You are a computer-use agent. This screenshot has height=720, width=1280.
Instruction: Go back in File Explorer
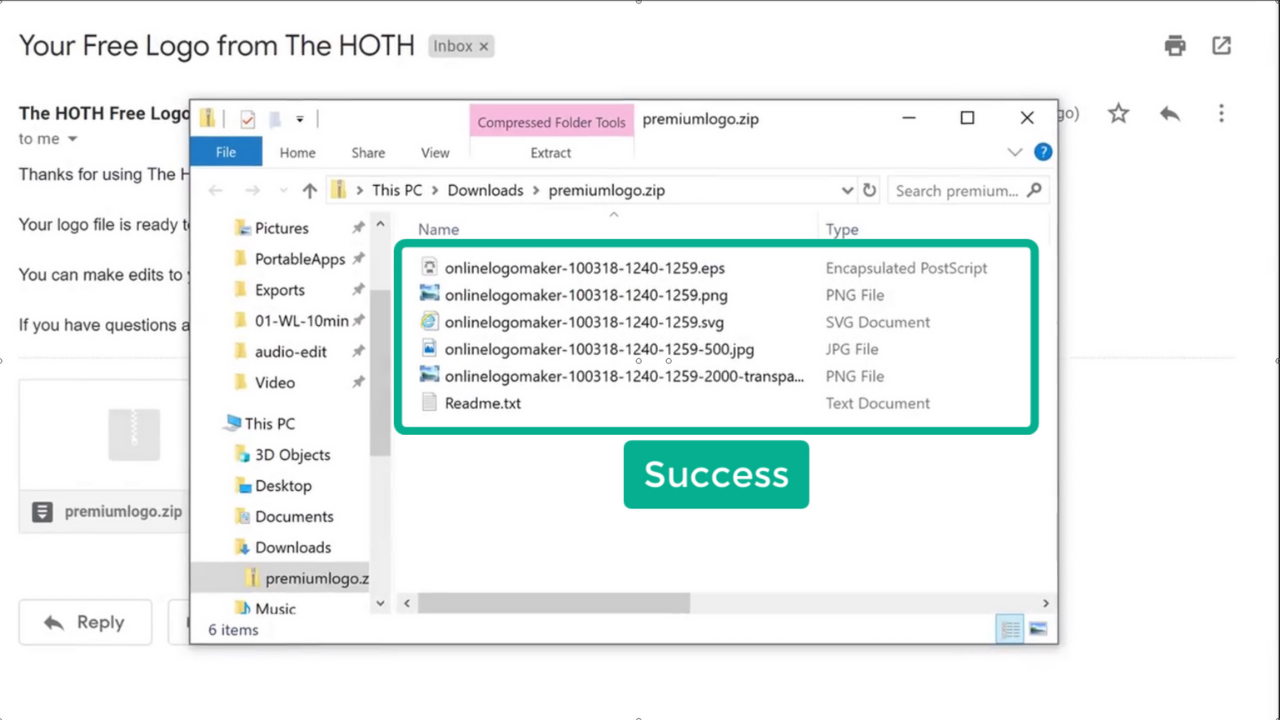[x=215, y=190]
